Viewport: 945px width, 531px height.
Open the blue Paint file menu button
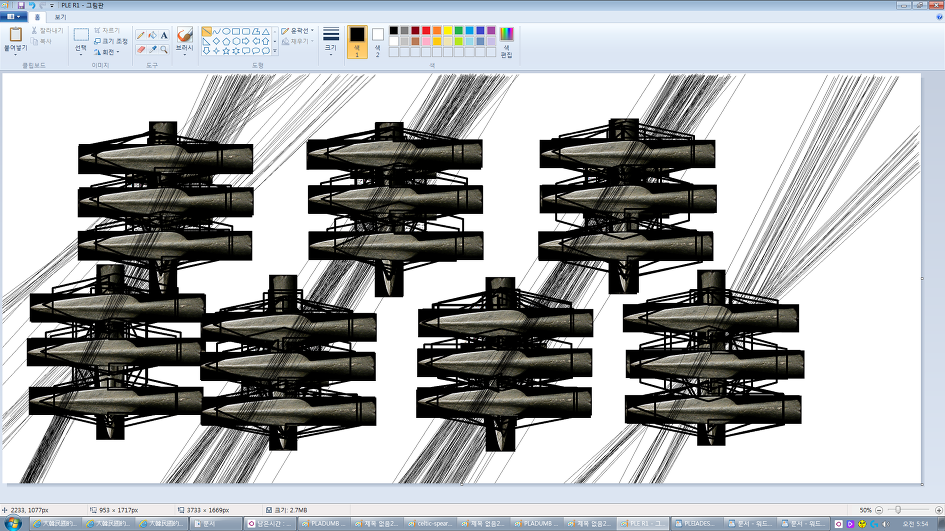[x=14, y=17]
